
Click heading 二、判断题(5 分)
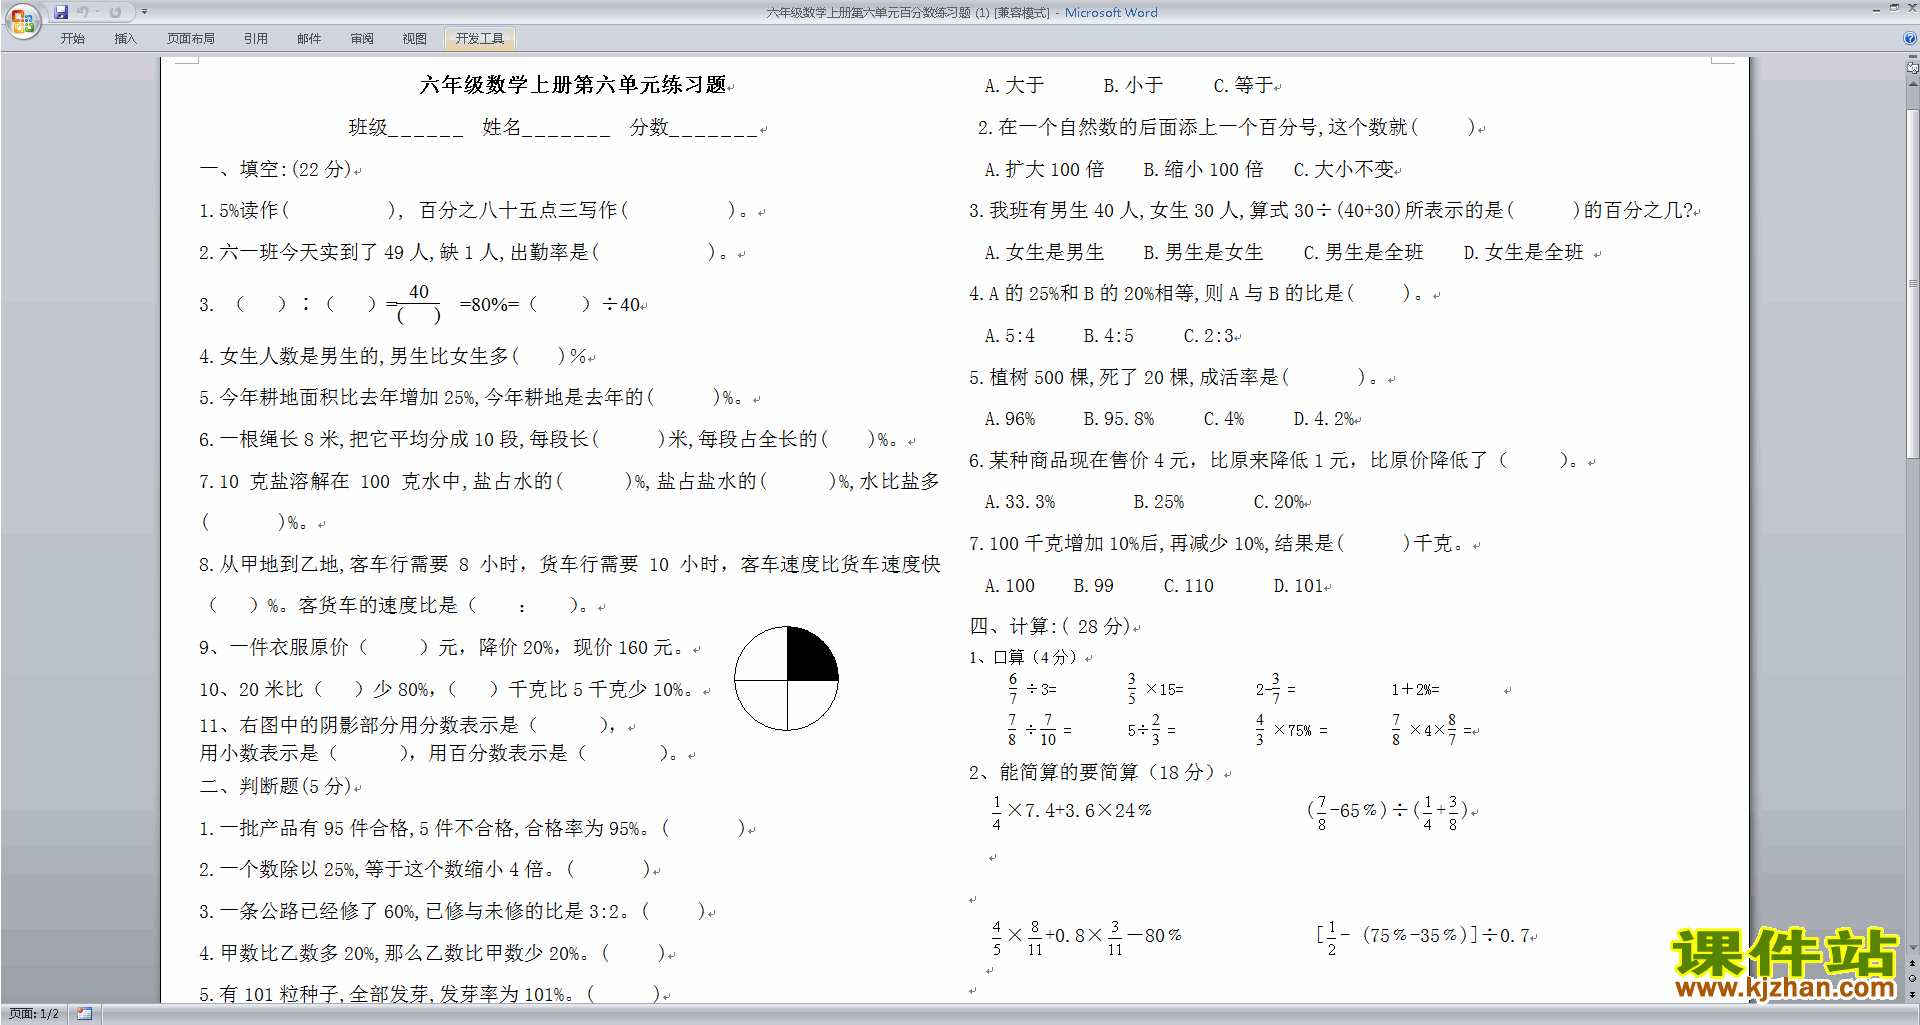[x=275, y=786]
